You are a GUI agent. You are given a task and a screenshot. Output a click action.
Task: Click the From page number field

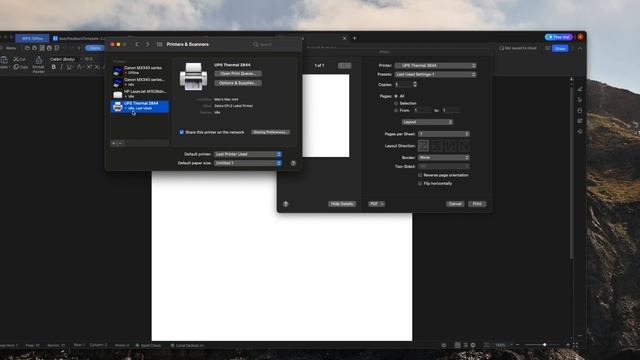422,110
